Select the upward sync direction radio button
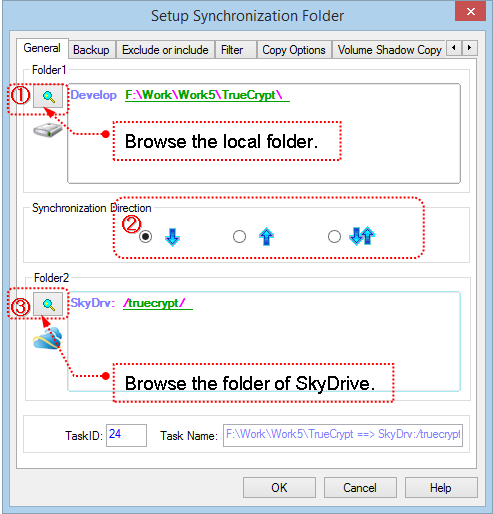This screenshot has width=493, height=514. click(x=239, y=237)
